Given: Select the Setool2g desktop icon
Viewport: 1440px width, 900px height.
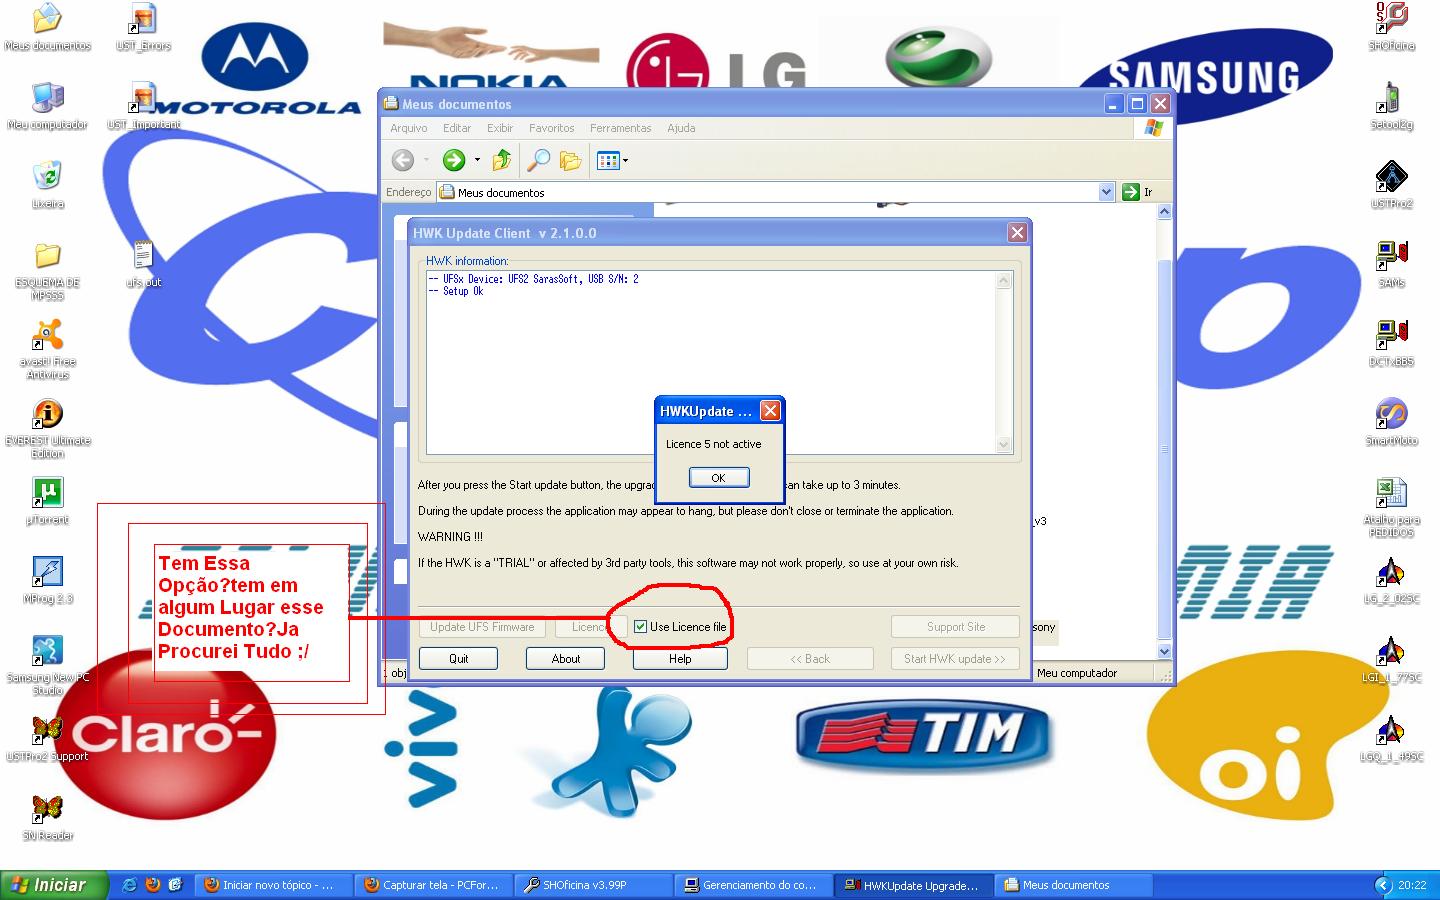Looking at the screenshot, I should [x=1391, y=106].
